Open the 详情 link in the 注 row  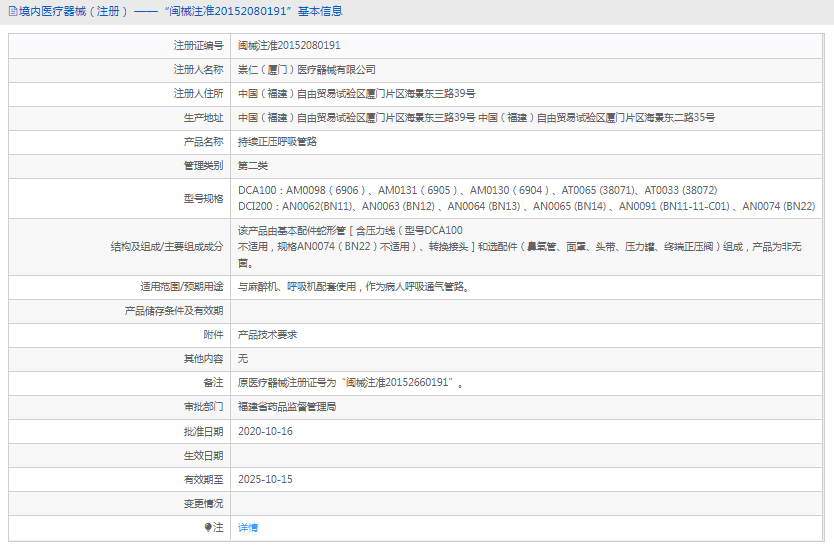coord(248,527)
